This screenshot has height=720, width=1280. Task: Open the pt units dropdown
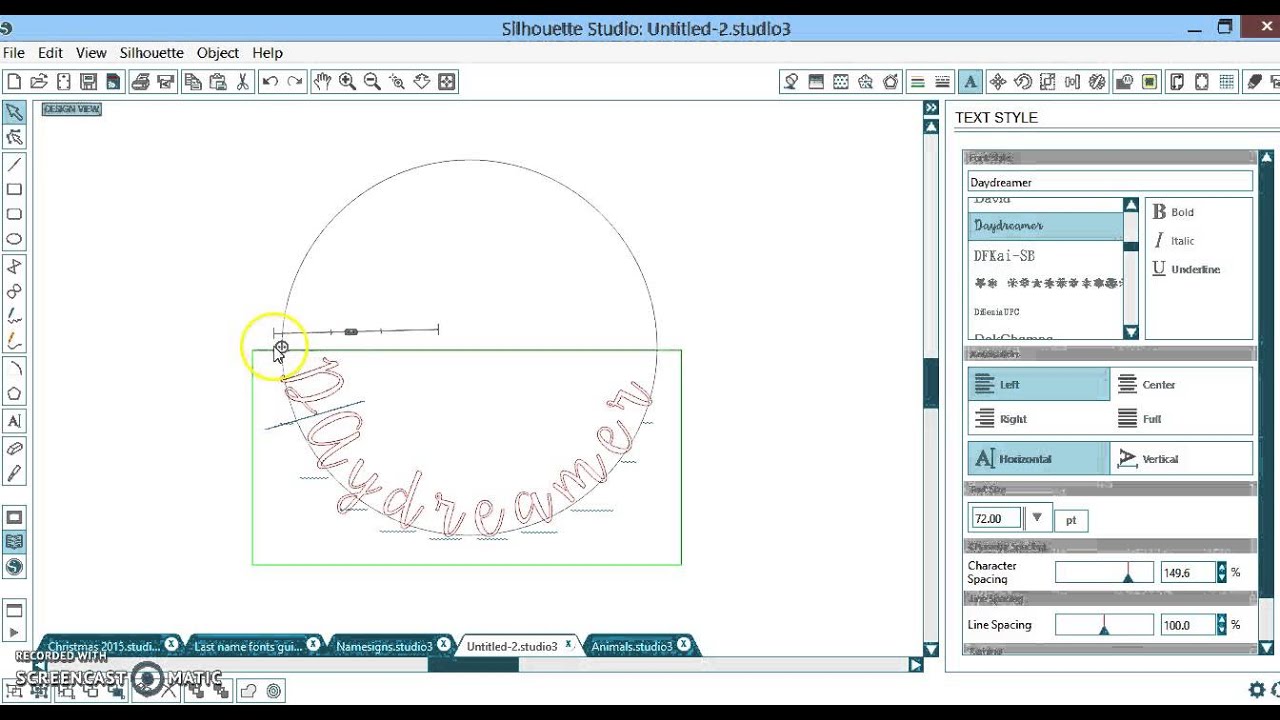[1071, 520]
